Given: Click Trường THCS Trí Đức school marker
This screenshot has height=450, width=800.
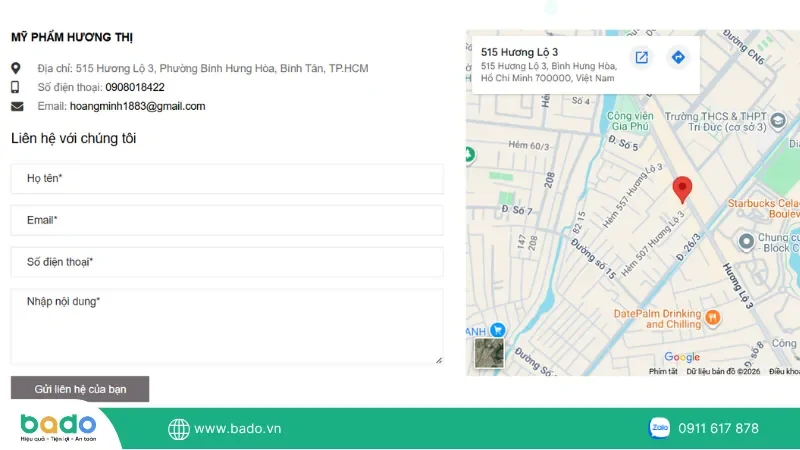Looking at the screenshot, I should (778, 121).
